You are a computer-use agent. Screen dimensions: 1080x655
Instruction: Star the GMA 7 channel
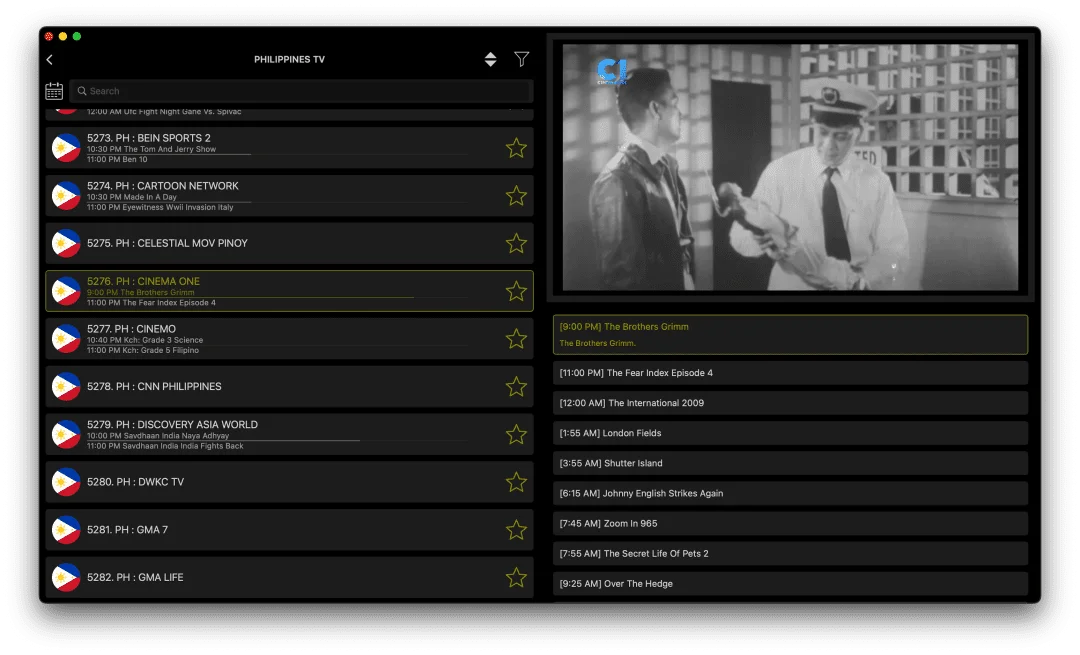point(516,530)
